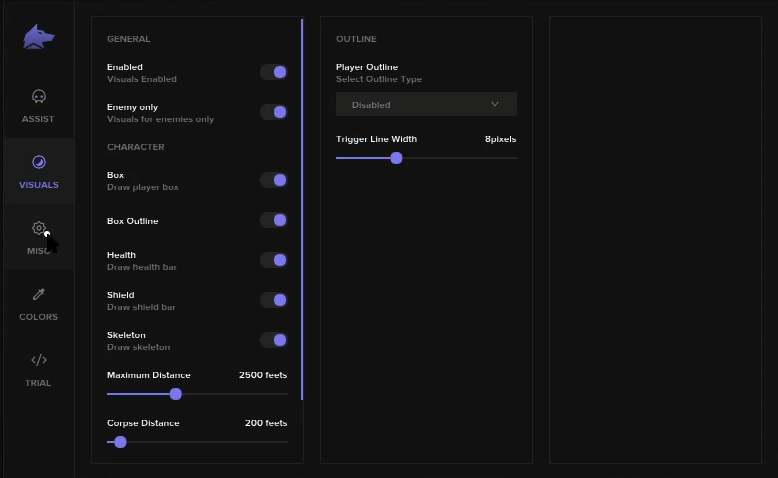Open the Assist skull icon section
778x478 pixels.
point(39,96)
